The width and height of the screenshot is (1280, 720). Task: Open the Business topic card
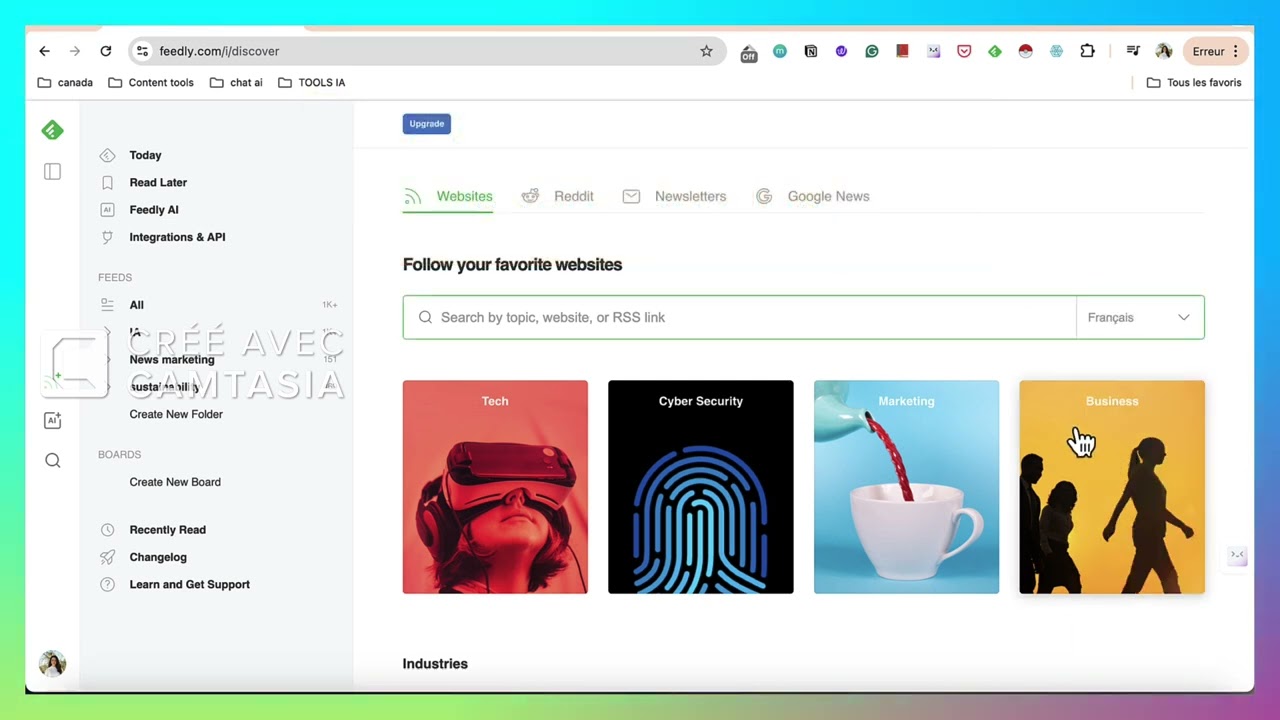(x=1112, y=487)
